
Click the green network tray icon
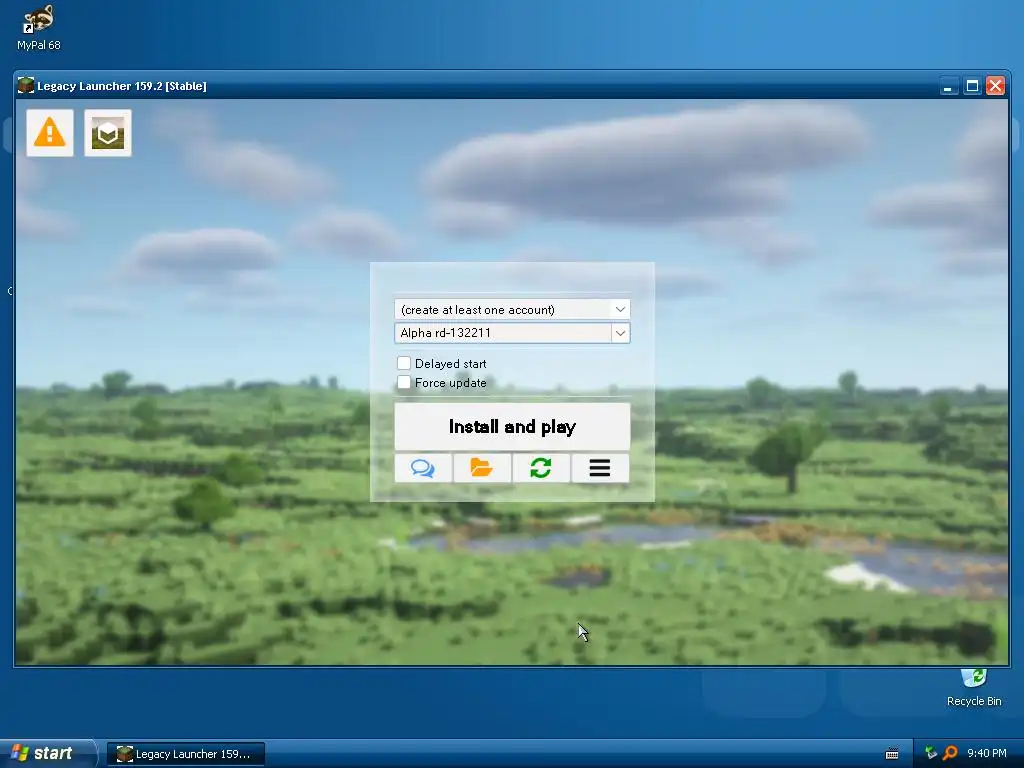(931, 753)
